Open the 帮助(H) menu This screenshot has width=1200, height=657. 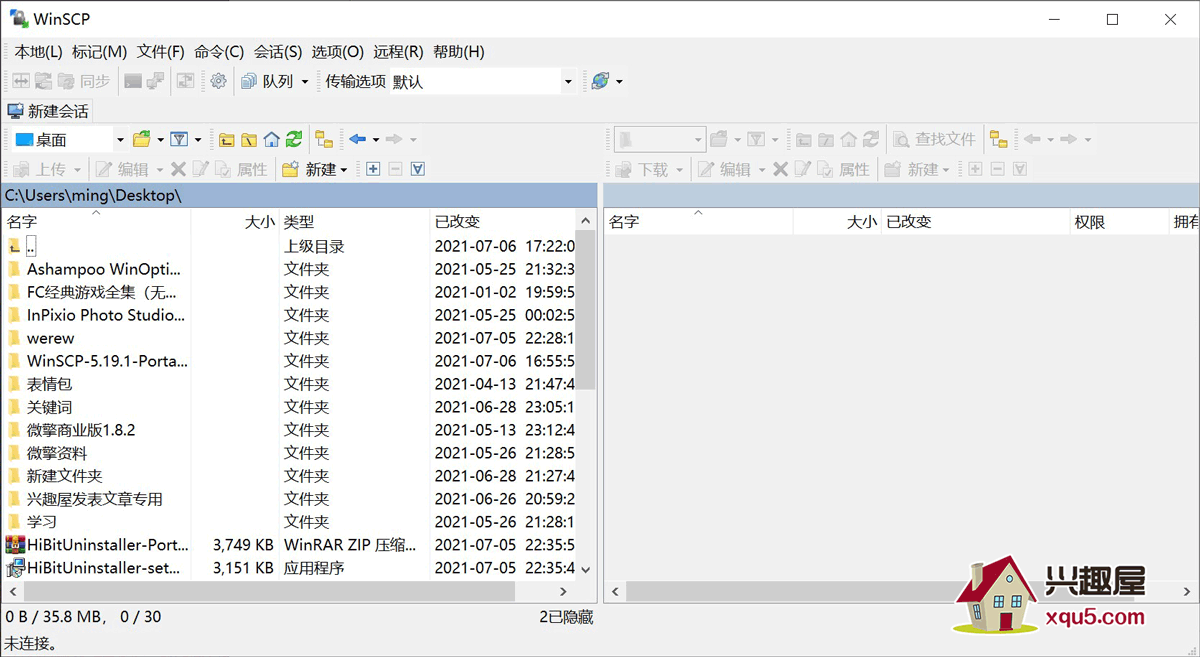click(459, 52)
